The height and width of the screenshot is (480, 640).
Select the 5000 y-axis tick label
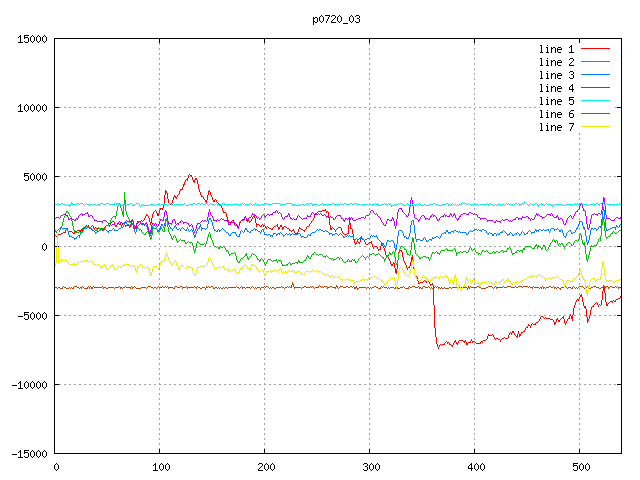pyautogui.click(x=35, y=177)
